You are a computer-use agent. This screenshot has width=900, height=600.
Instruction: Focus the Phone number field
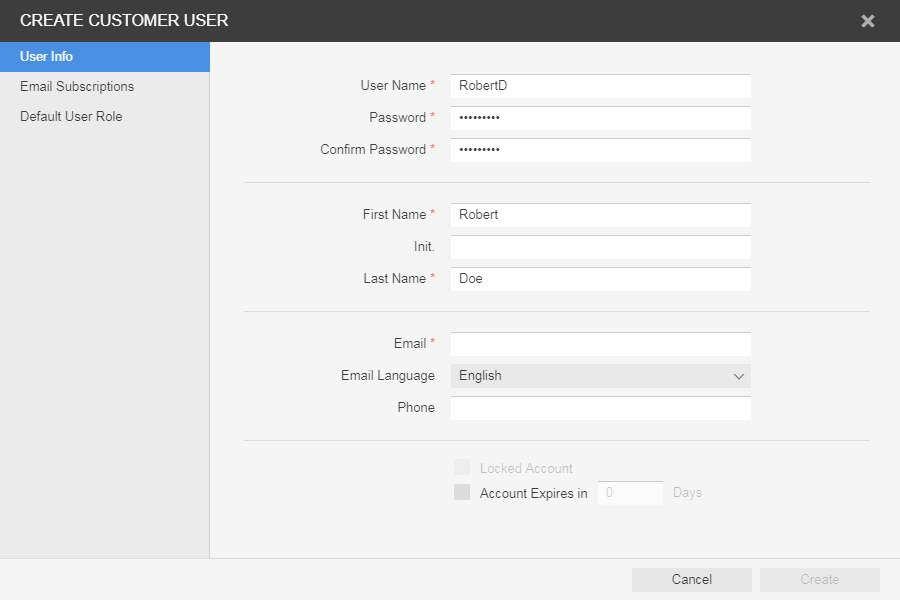[x=600, y=408]
